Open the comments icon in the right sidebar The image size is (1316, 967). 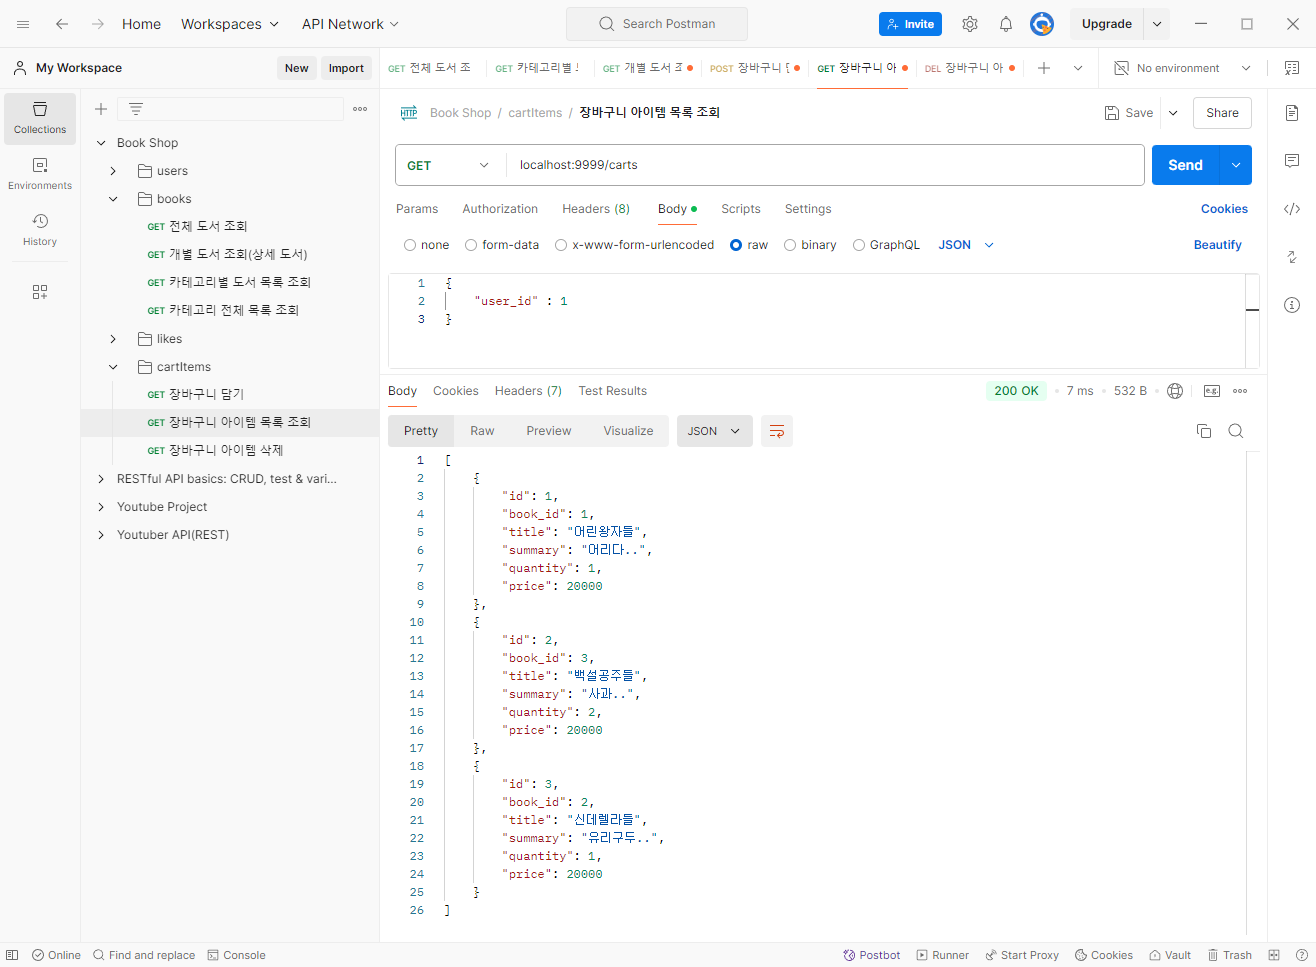click(1292, 161)
